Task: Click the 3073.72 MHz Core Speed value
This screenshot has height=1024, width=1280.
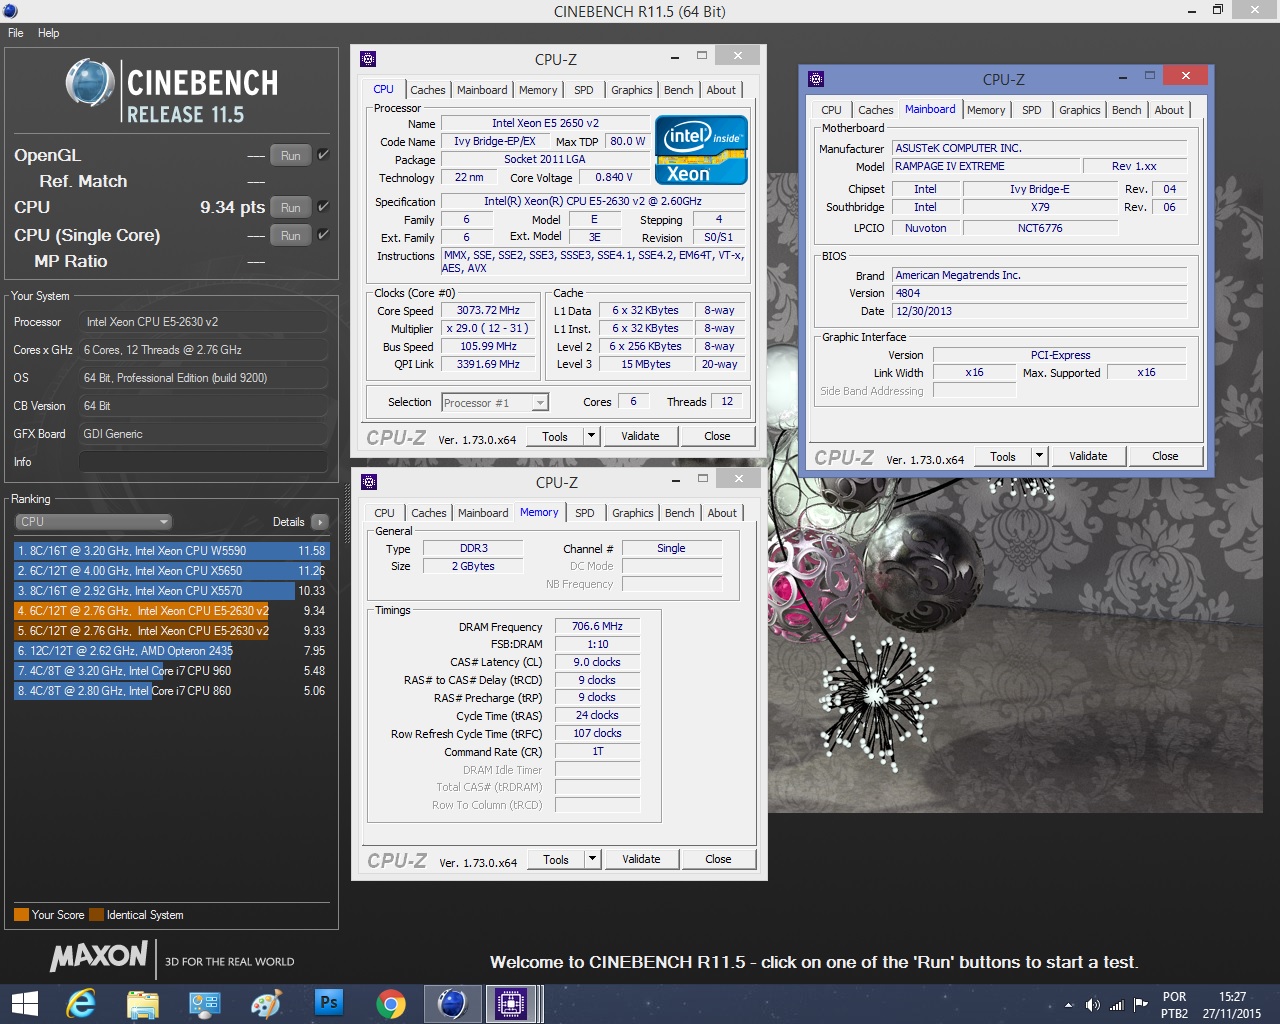Action: tap(488, 310)
